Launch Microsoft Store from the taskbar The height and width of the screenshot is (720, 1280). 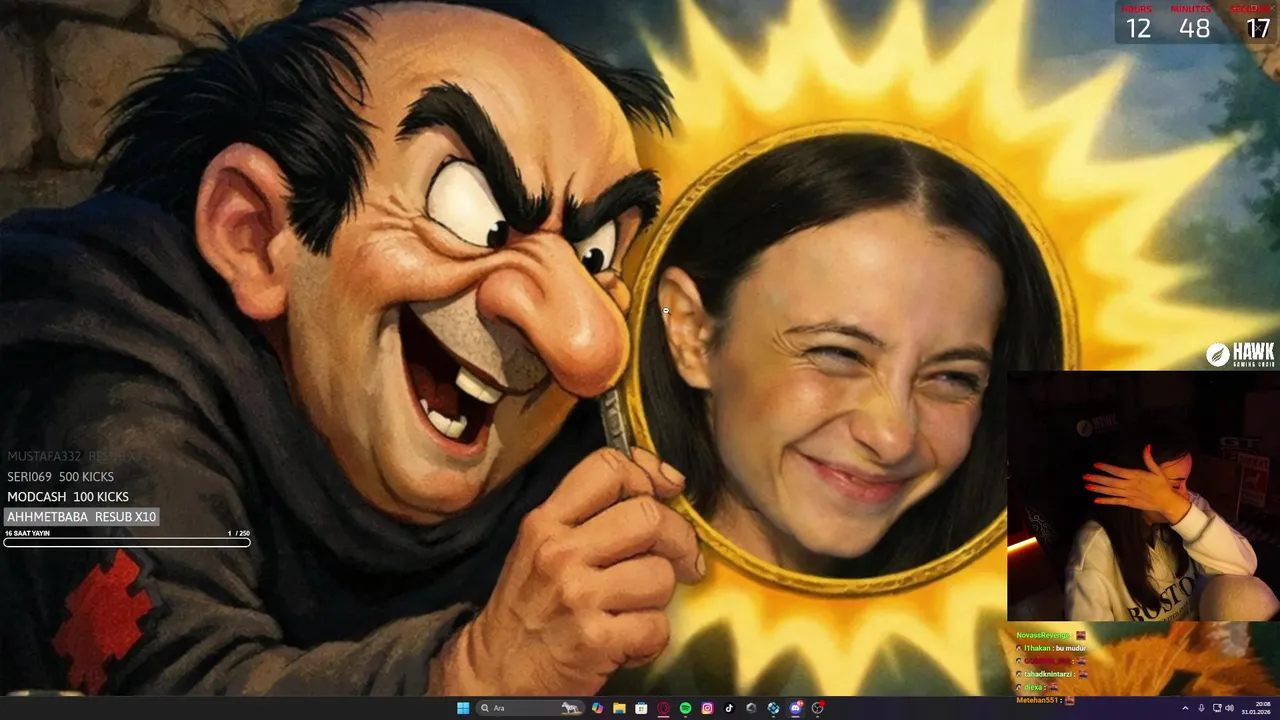(641, 708)
